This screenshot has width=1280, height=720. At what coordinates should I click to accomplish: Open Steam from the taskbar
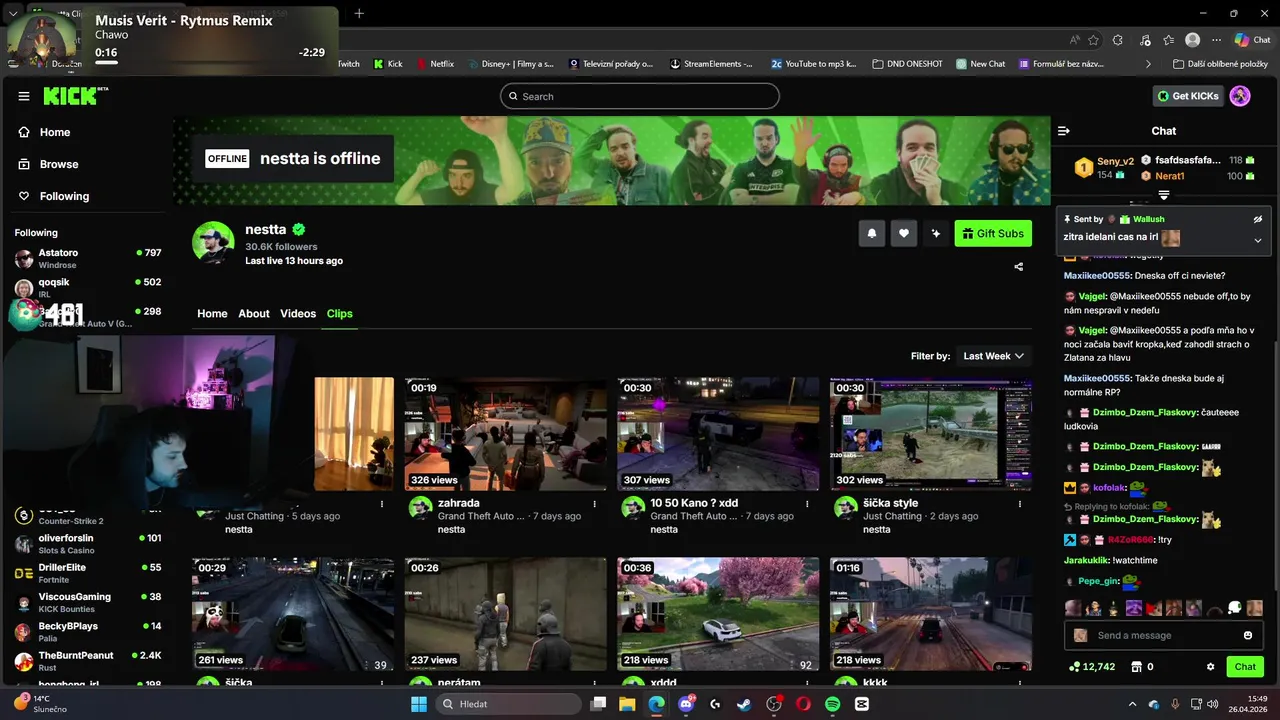click(x=744, y=704)
